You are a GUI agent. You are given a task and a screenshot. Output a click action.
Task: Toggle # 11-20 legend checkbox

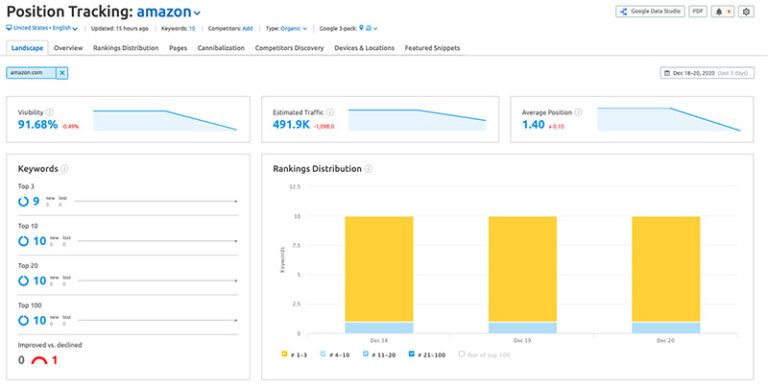click(x=366, y=354)
